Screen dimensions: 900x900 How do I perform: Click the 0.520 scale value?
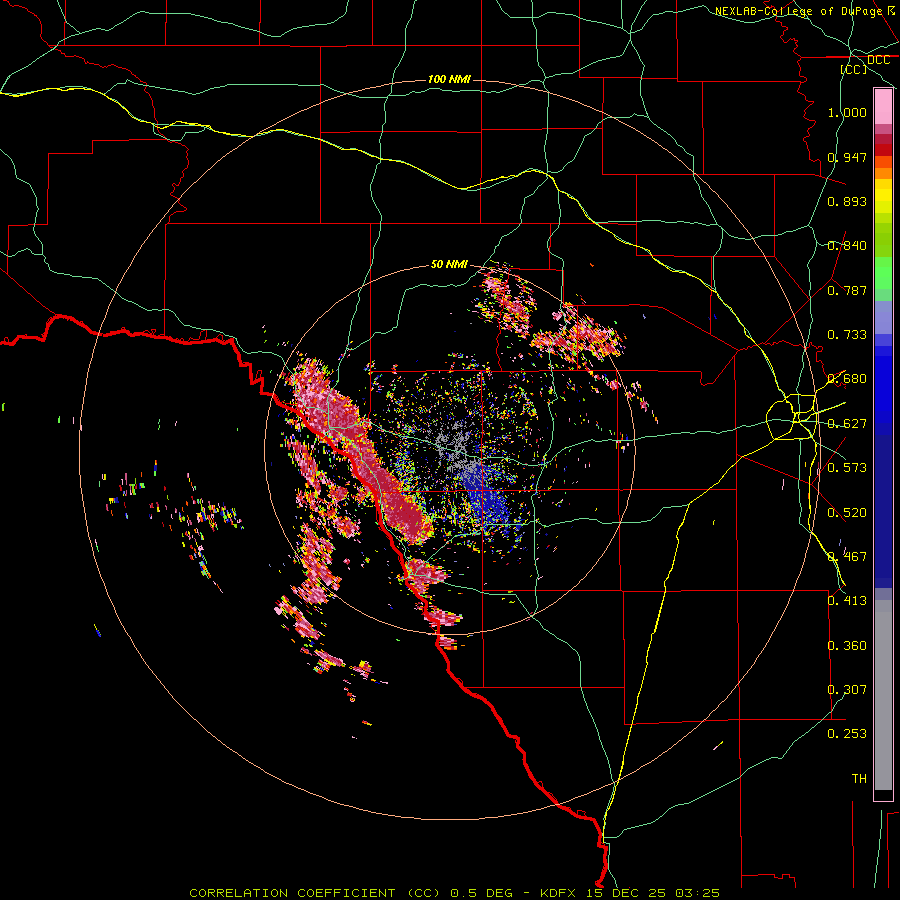click(x=847, y=513)
